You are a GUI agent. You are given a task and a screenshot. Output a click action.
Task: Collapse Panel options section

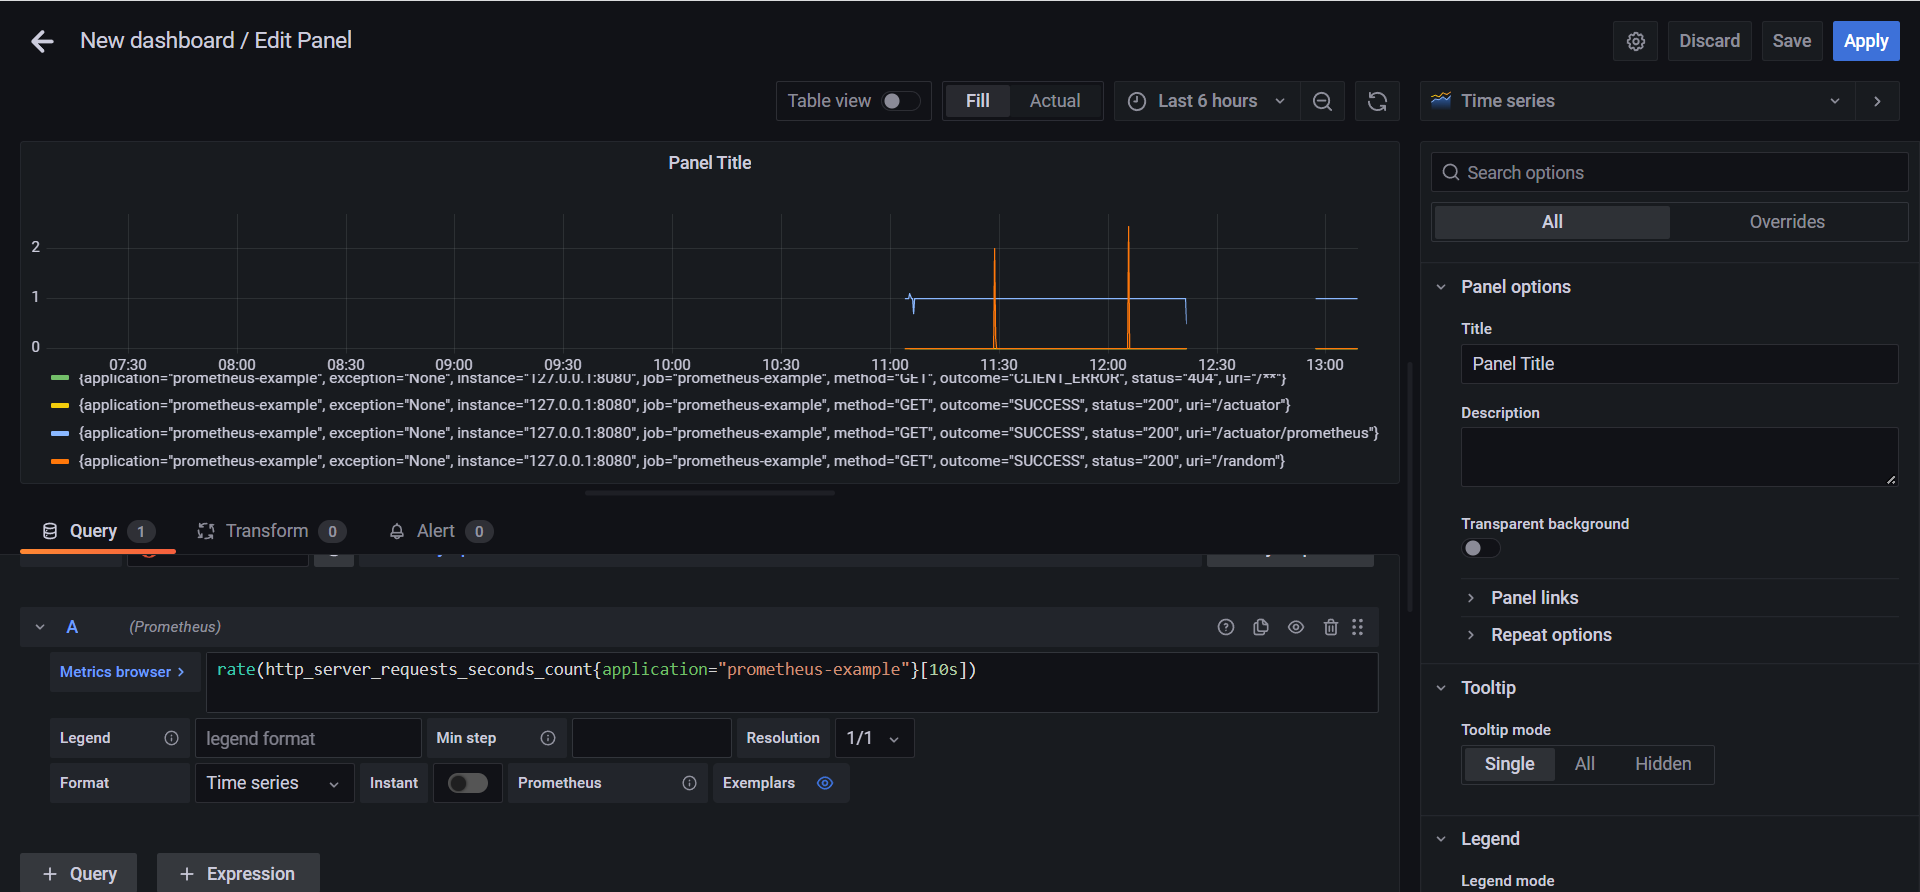pyautogui.click(x=1441, y=287)
